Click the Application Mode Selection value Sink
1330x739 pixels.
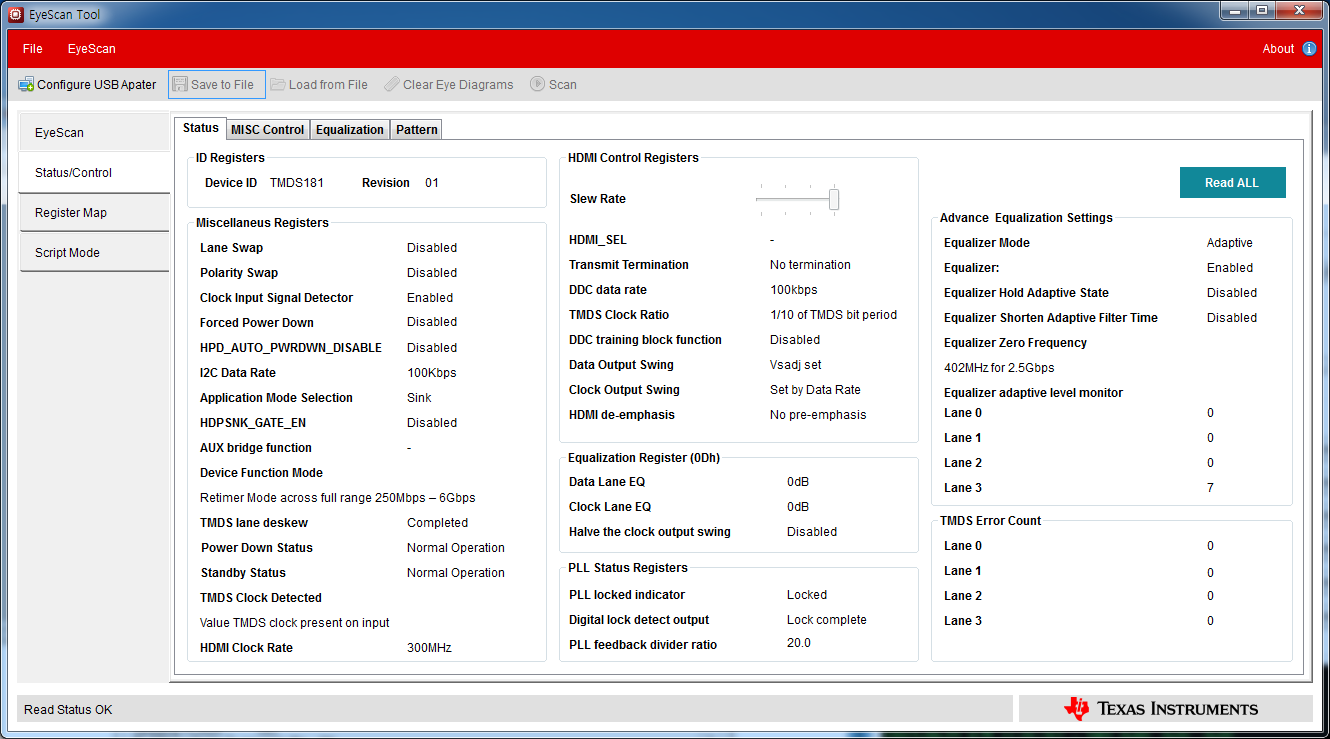pyautogui.click(x=419, y=398)
